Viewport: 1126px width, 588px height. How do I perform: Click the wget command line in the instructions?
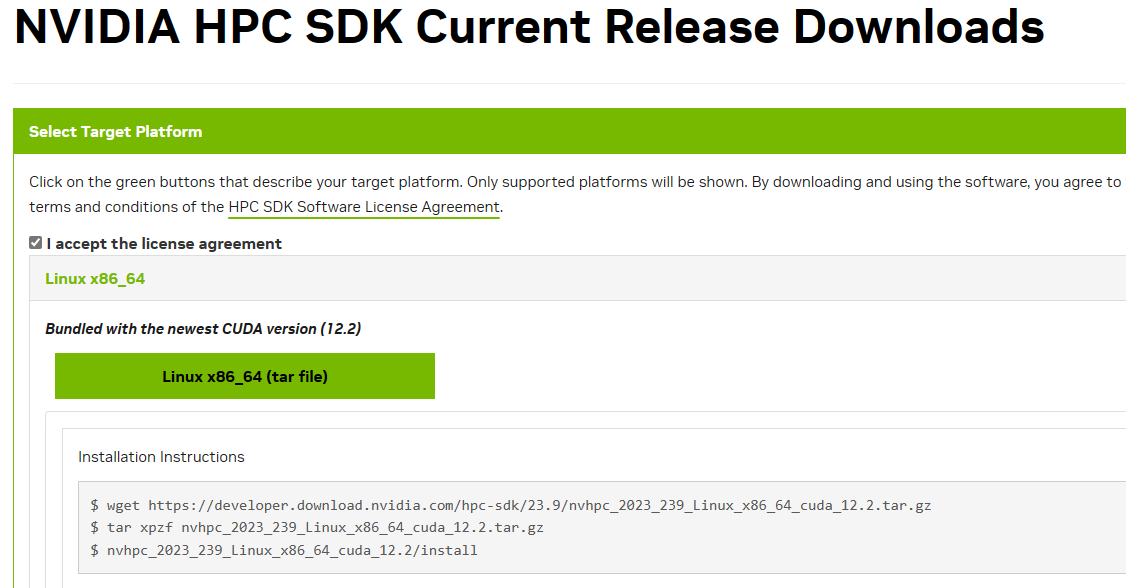coord(511,505)
